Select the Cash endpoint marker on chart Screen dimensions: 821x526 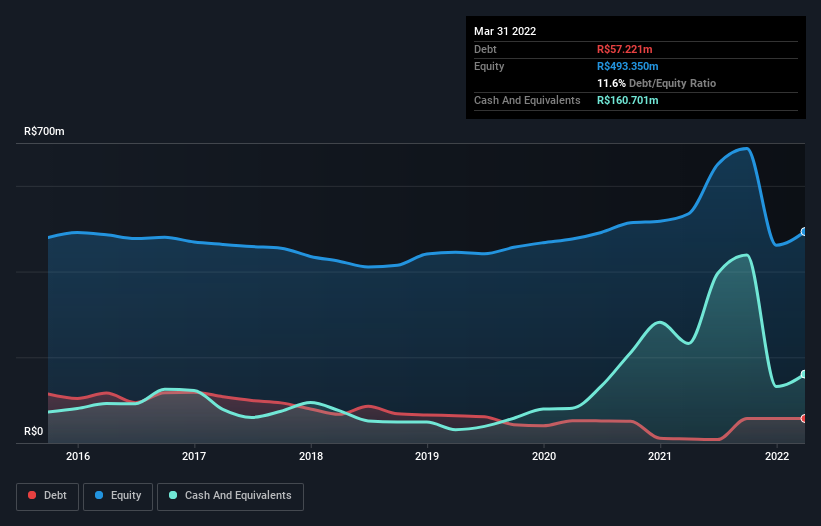click(804, 374)
